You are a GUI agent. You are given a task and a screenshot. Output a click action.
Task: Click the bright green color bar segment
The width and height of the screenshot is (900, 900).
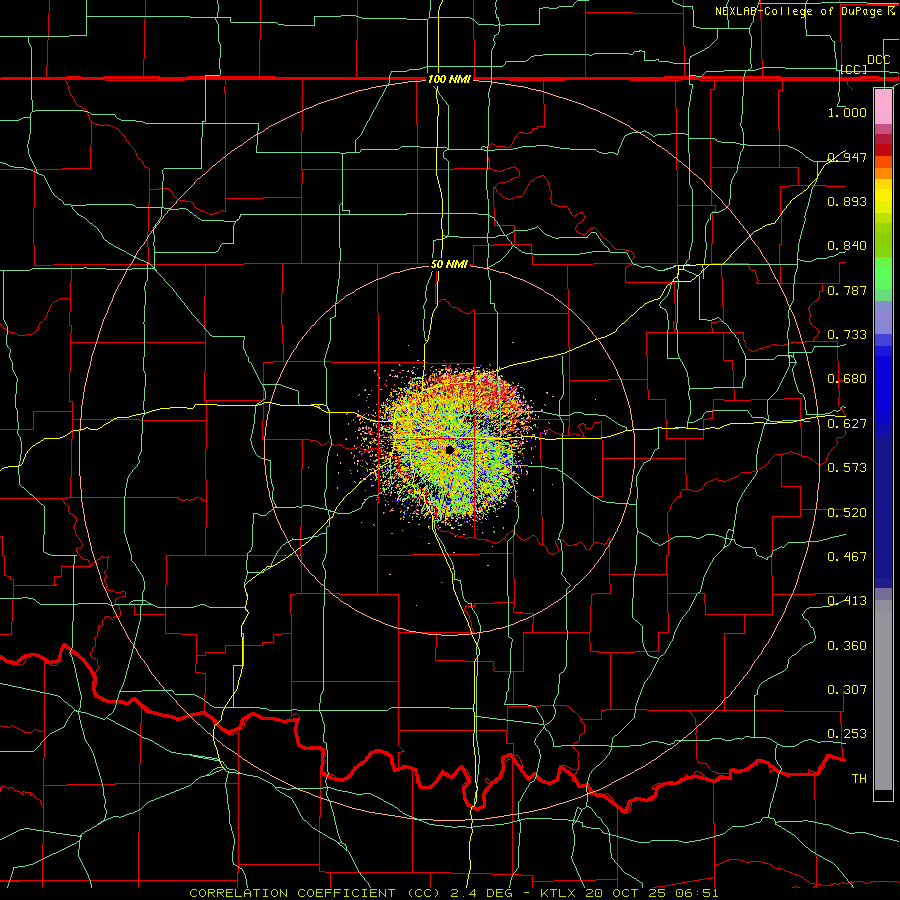[883, 273]
